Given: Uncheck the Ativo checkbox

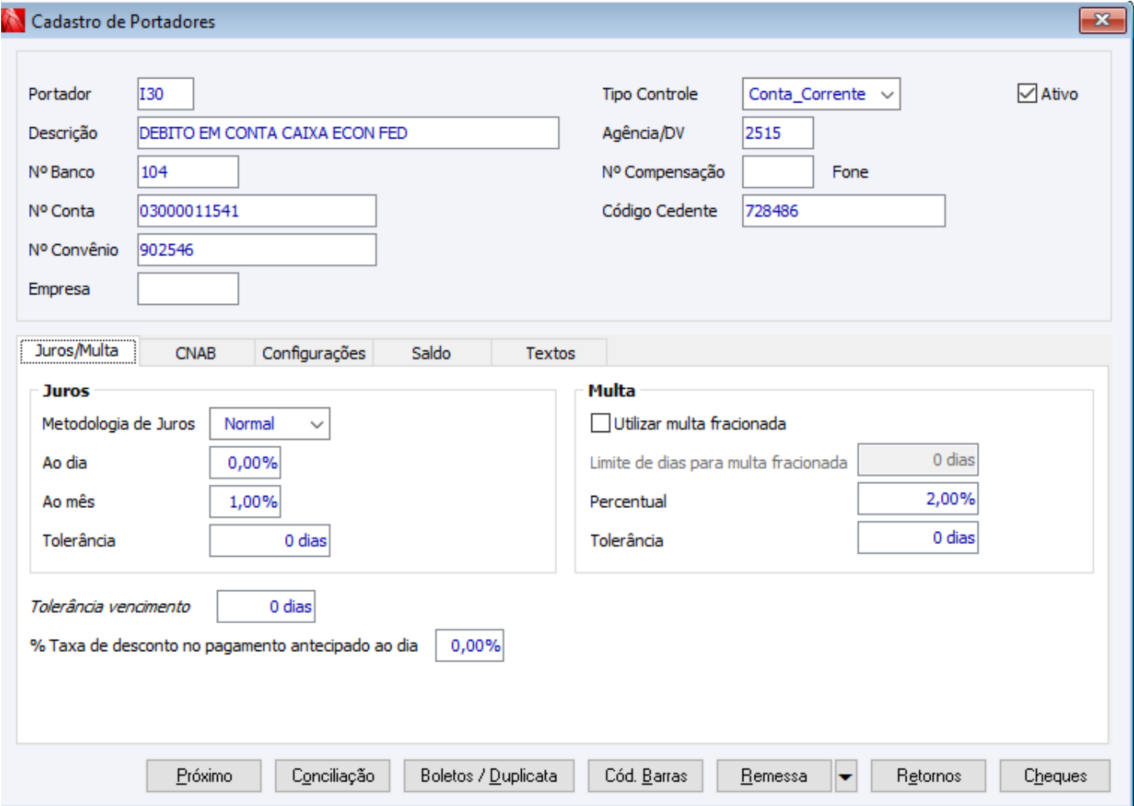Looking at the screenshot, I should click(1026, 94).
